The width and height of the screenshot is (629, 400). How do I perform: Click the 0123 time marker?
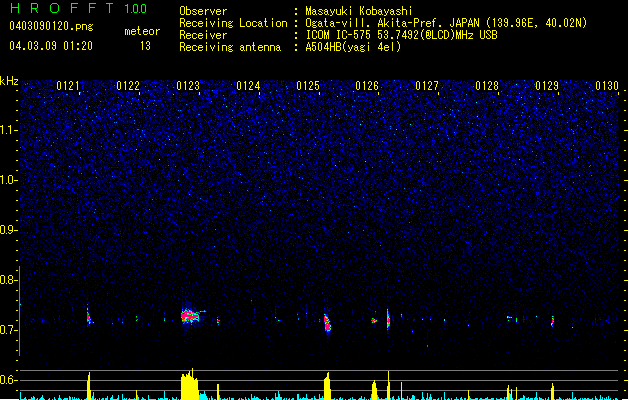click(x=188, y=86)
